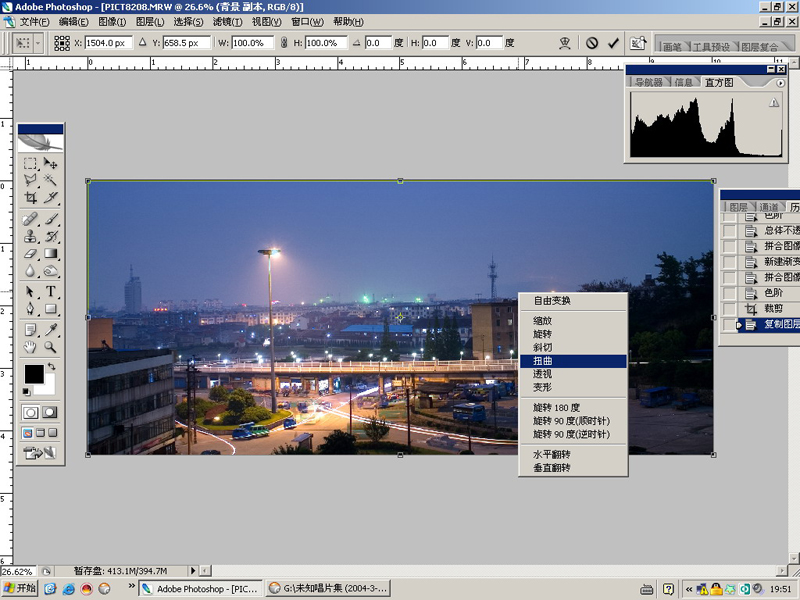Select the Zoom magnifier tool
The height and width of the screenshot is (600, 800).
click(x=50, y=347)
